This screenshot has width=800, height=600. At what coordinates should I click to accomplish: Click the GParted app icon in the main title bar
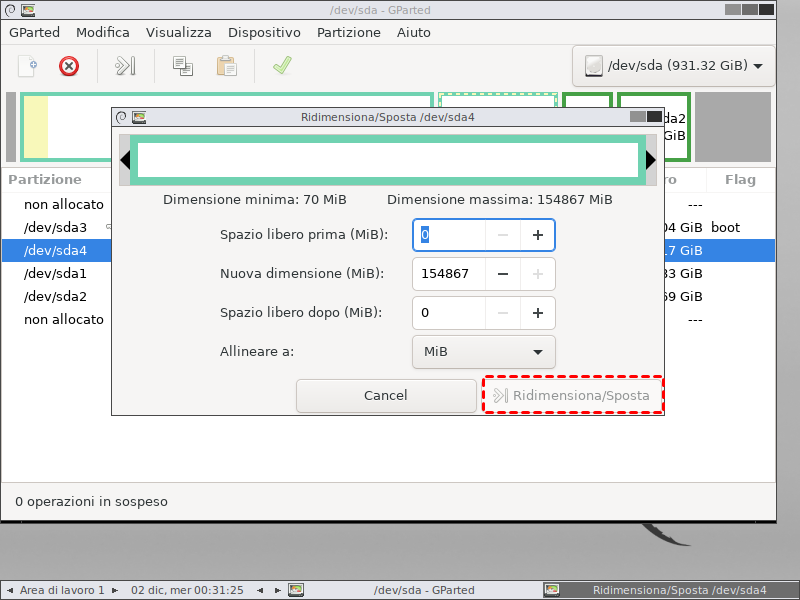point(28,10)
